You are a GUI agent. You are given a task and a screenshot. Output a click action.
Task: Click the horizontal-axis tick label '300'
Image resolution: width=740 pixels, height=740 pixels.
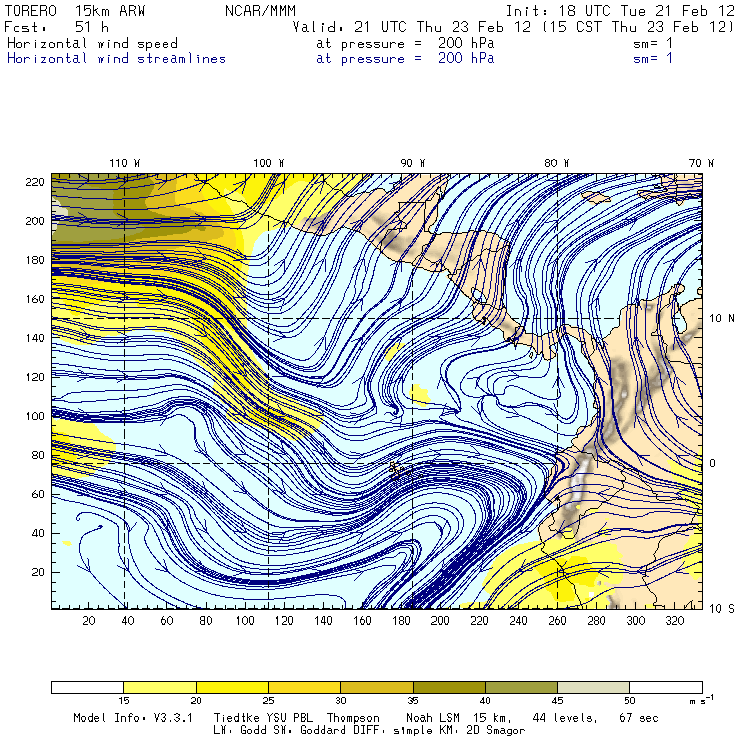click(636, 621)
